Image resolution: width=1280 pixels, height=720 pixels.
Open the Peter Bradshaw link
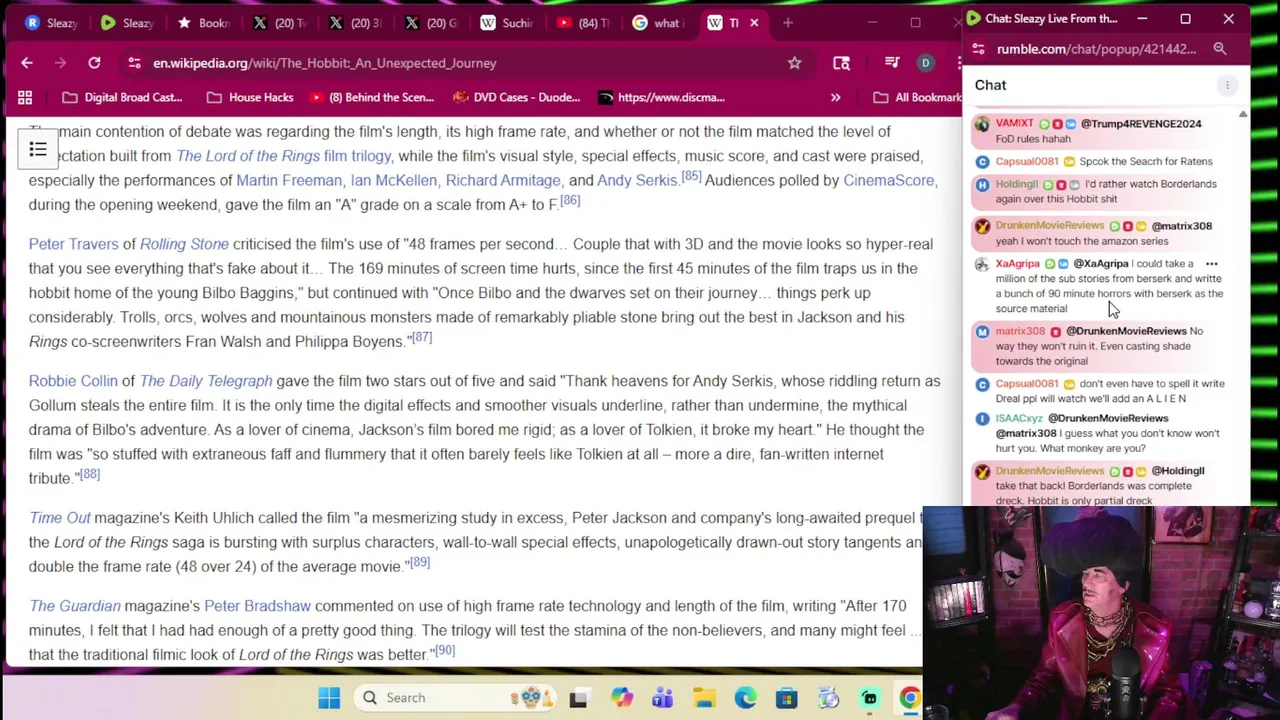point(257,606)
